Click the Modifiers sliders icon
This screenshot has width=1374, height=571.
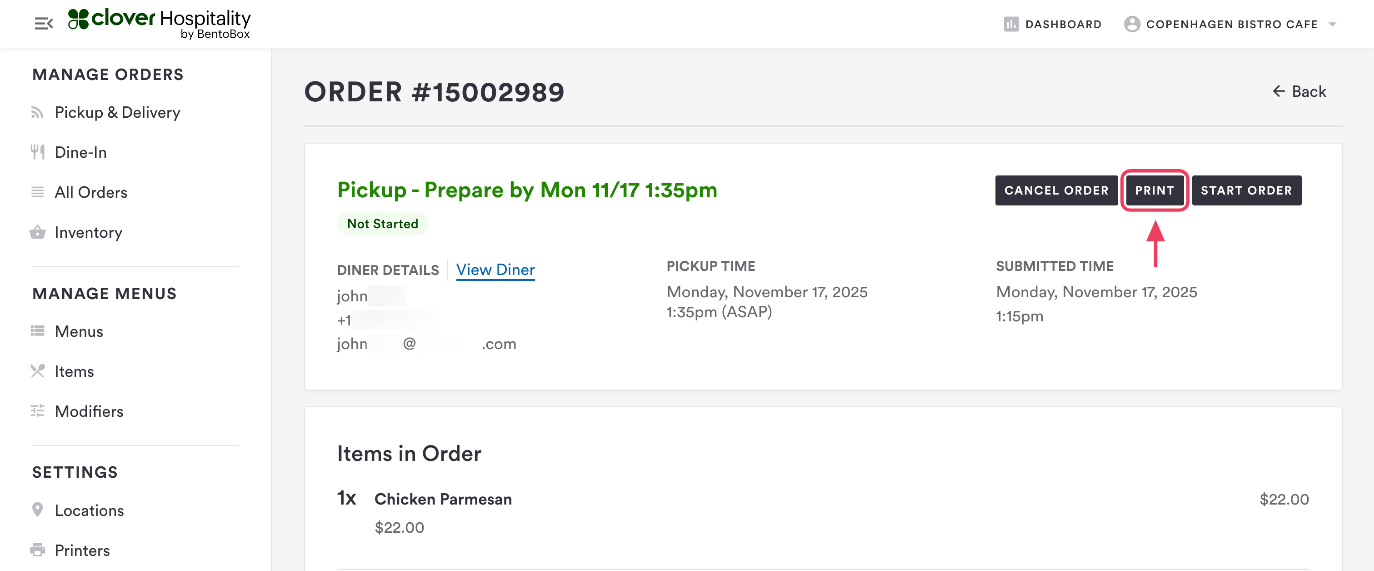(x=38, y=411)
